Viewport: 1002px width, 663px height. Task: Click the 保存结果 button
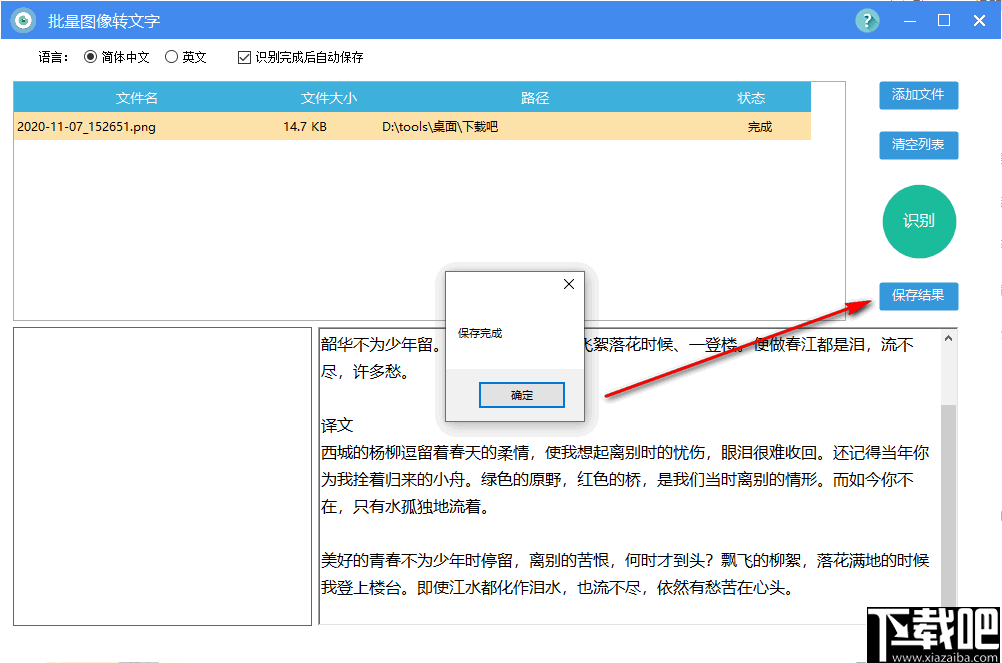(918, 296)
